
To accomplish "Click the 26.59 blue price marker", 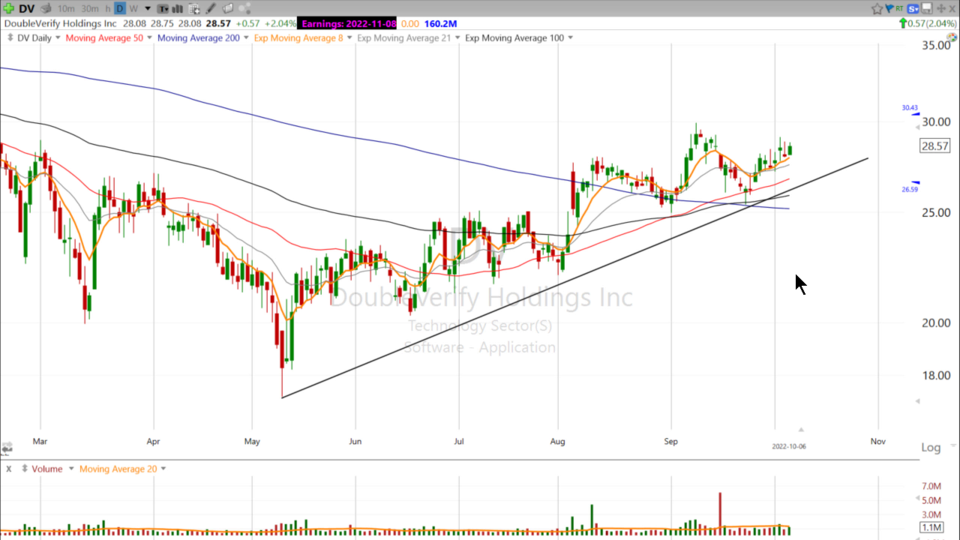I will 910,189.
